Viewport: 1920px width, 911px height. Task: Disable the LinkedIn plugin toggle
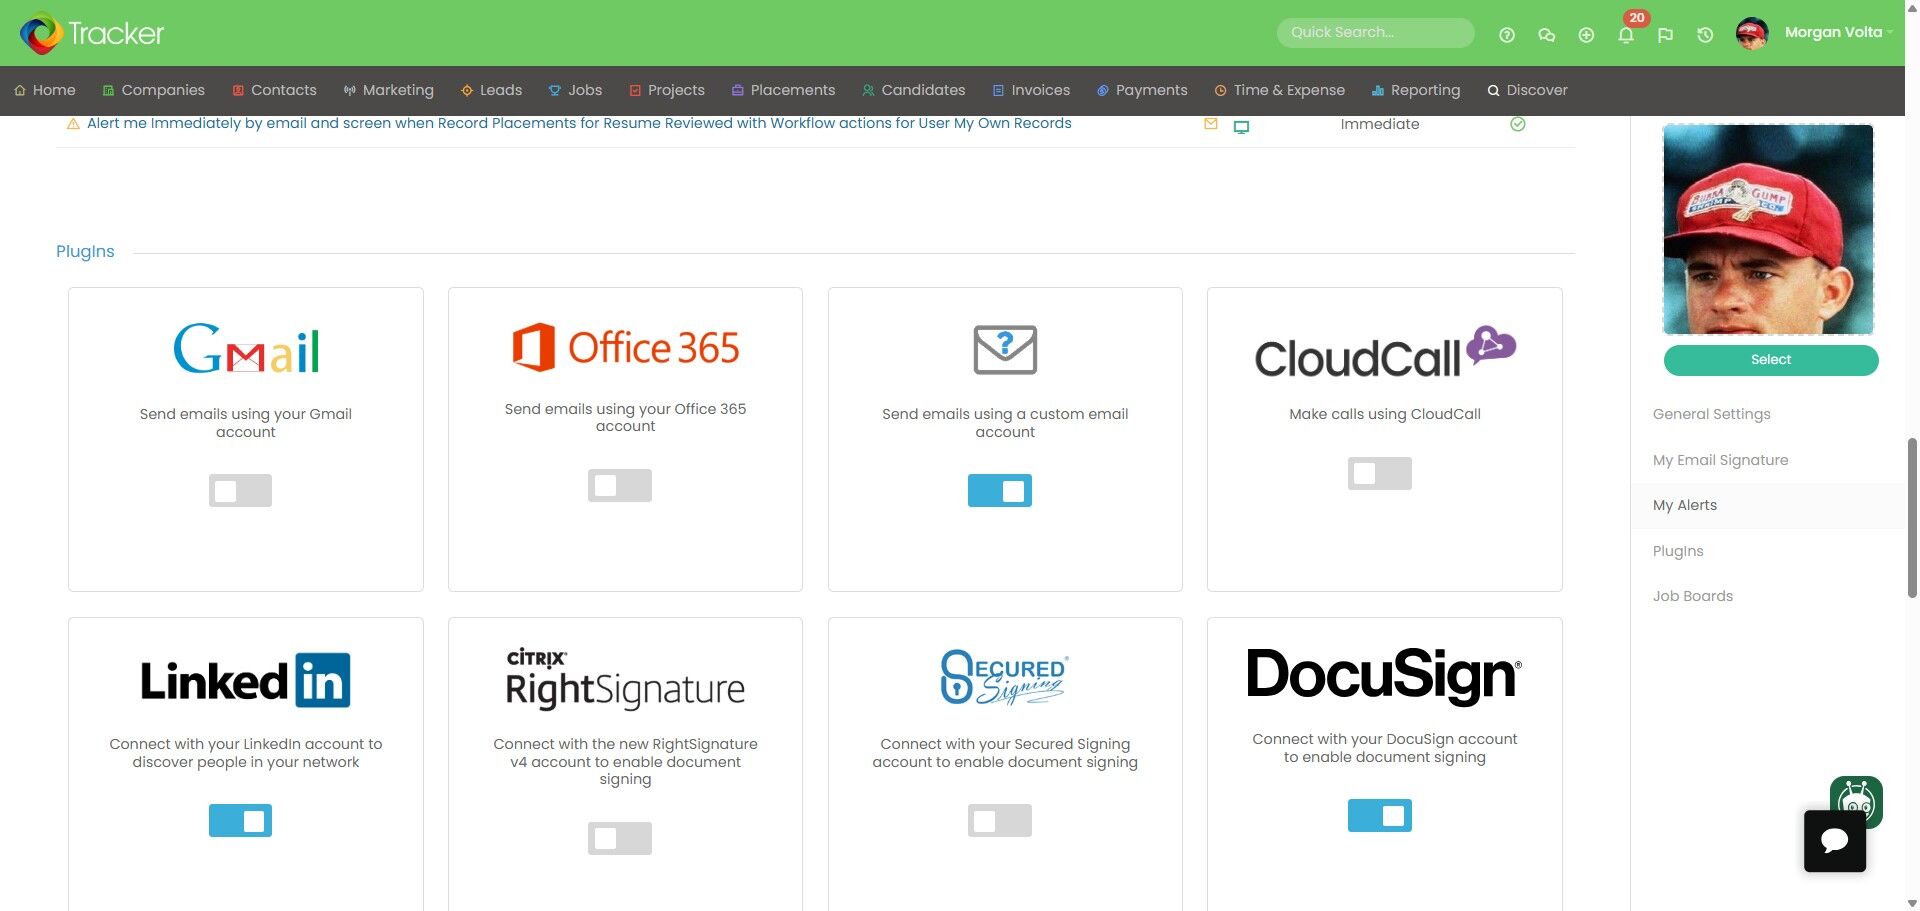tap(240, 820)
